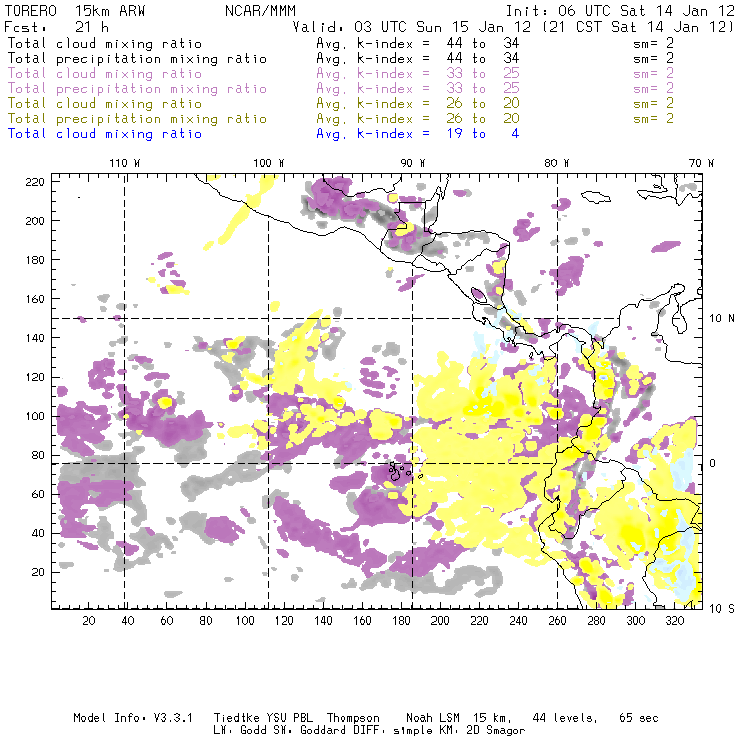This screenshot has width=740, height=740.
Task: Click the purple 'Total precipitation mixing ratio' legend entry
Action: pos(137,89)
